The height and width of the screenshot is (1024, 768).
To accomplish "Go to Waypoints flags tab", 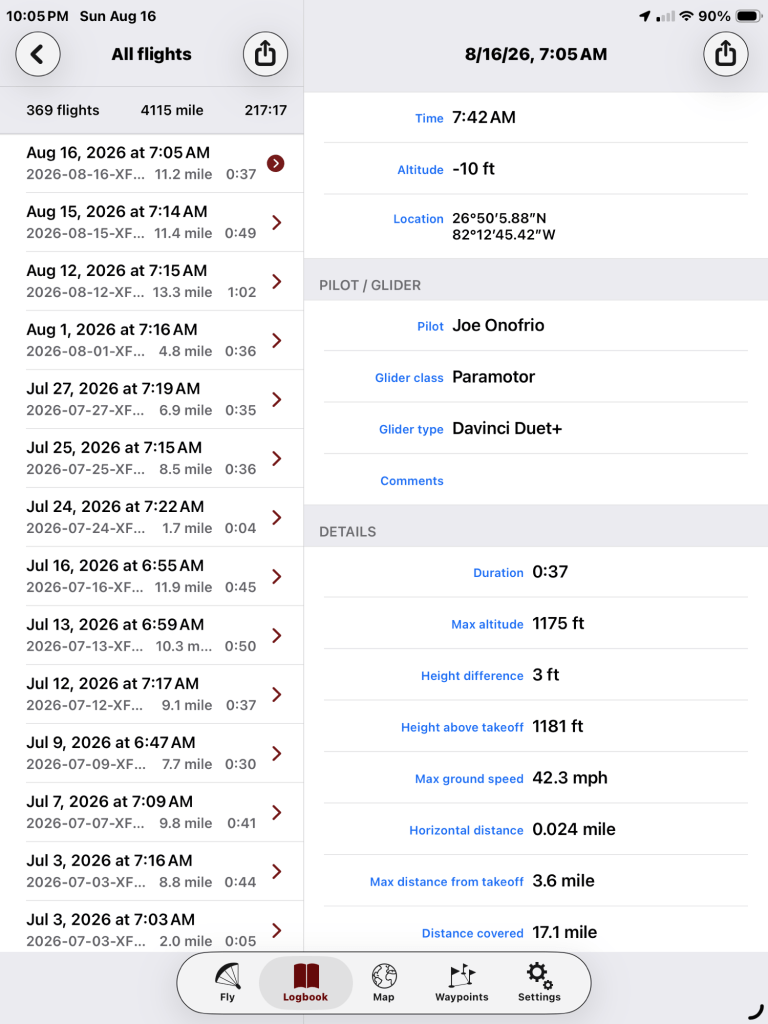I will [x=462, y=982].
